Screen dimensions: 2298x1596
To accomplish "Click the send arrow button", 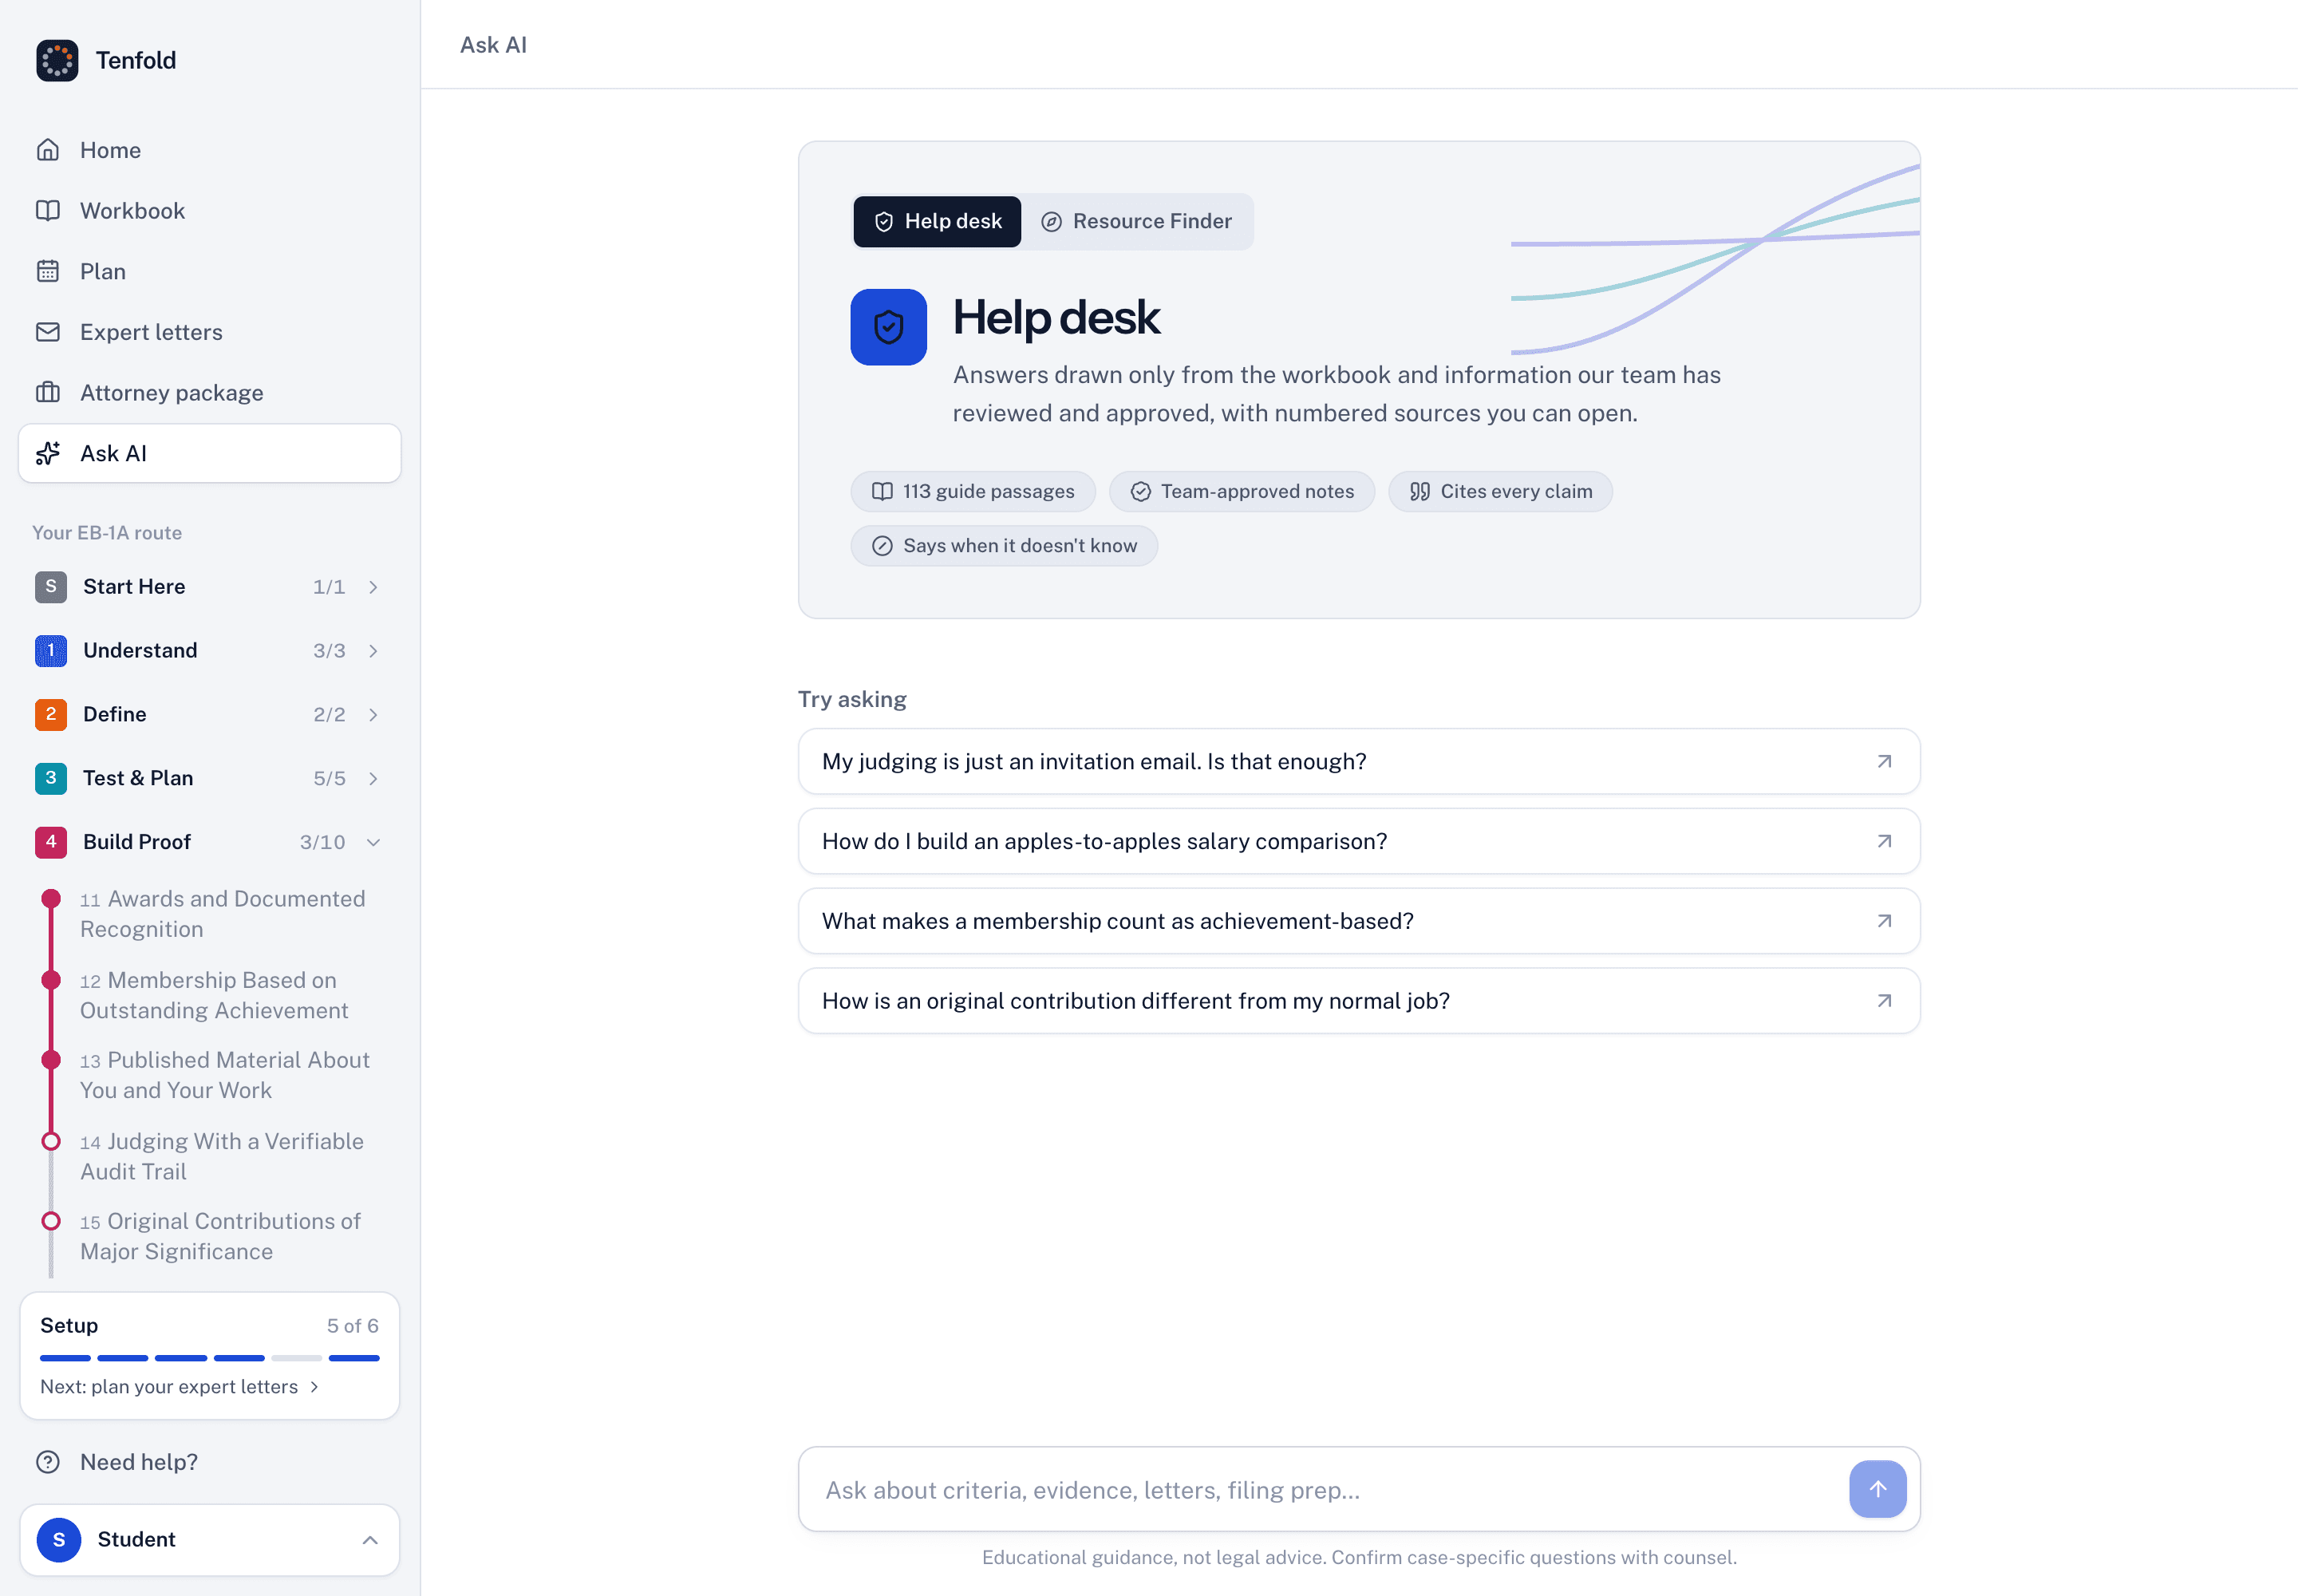I will tap(1877, 1489).
